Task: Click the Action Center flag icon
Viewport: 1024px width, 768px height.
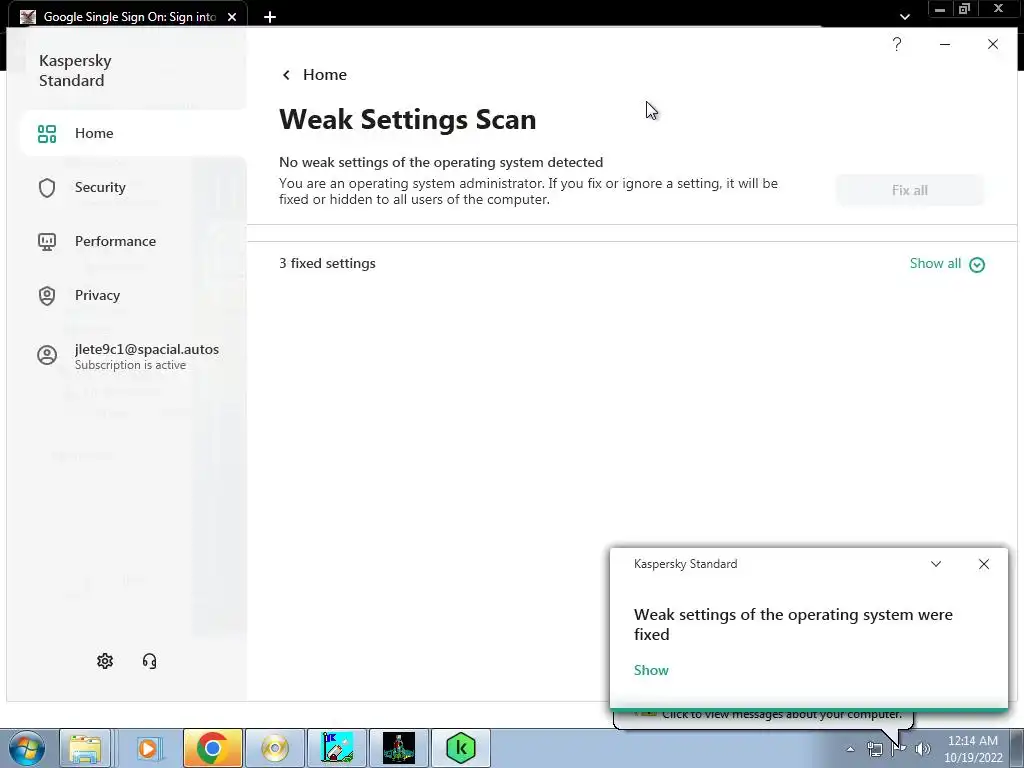Action: [899, 749]
